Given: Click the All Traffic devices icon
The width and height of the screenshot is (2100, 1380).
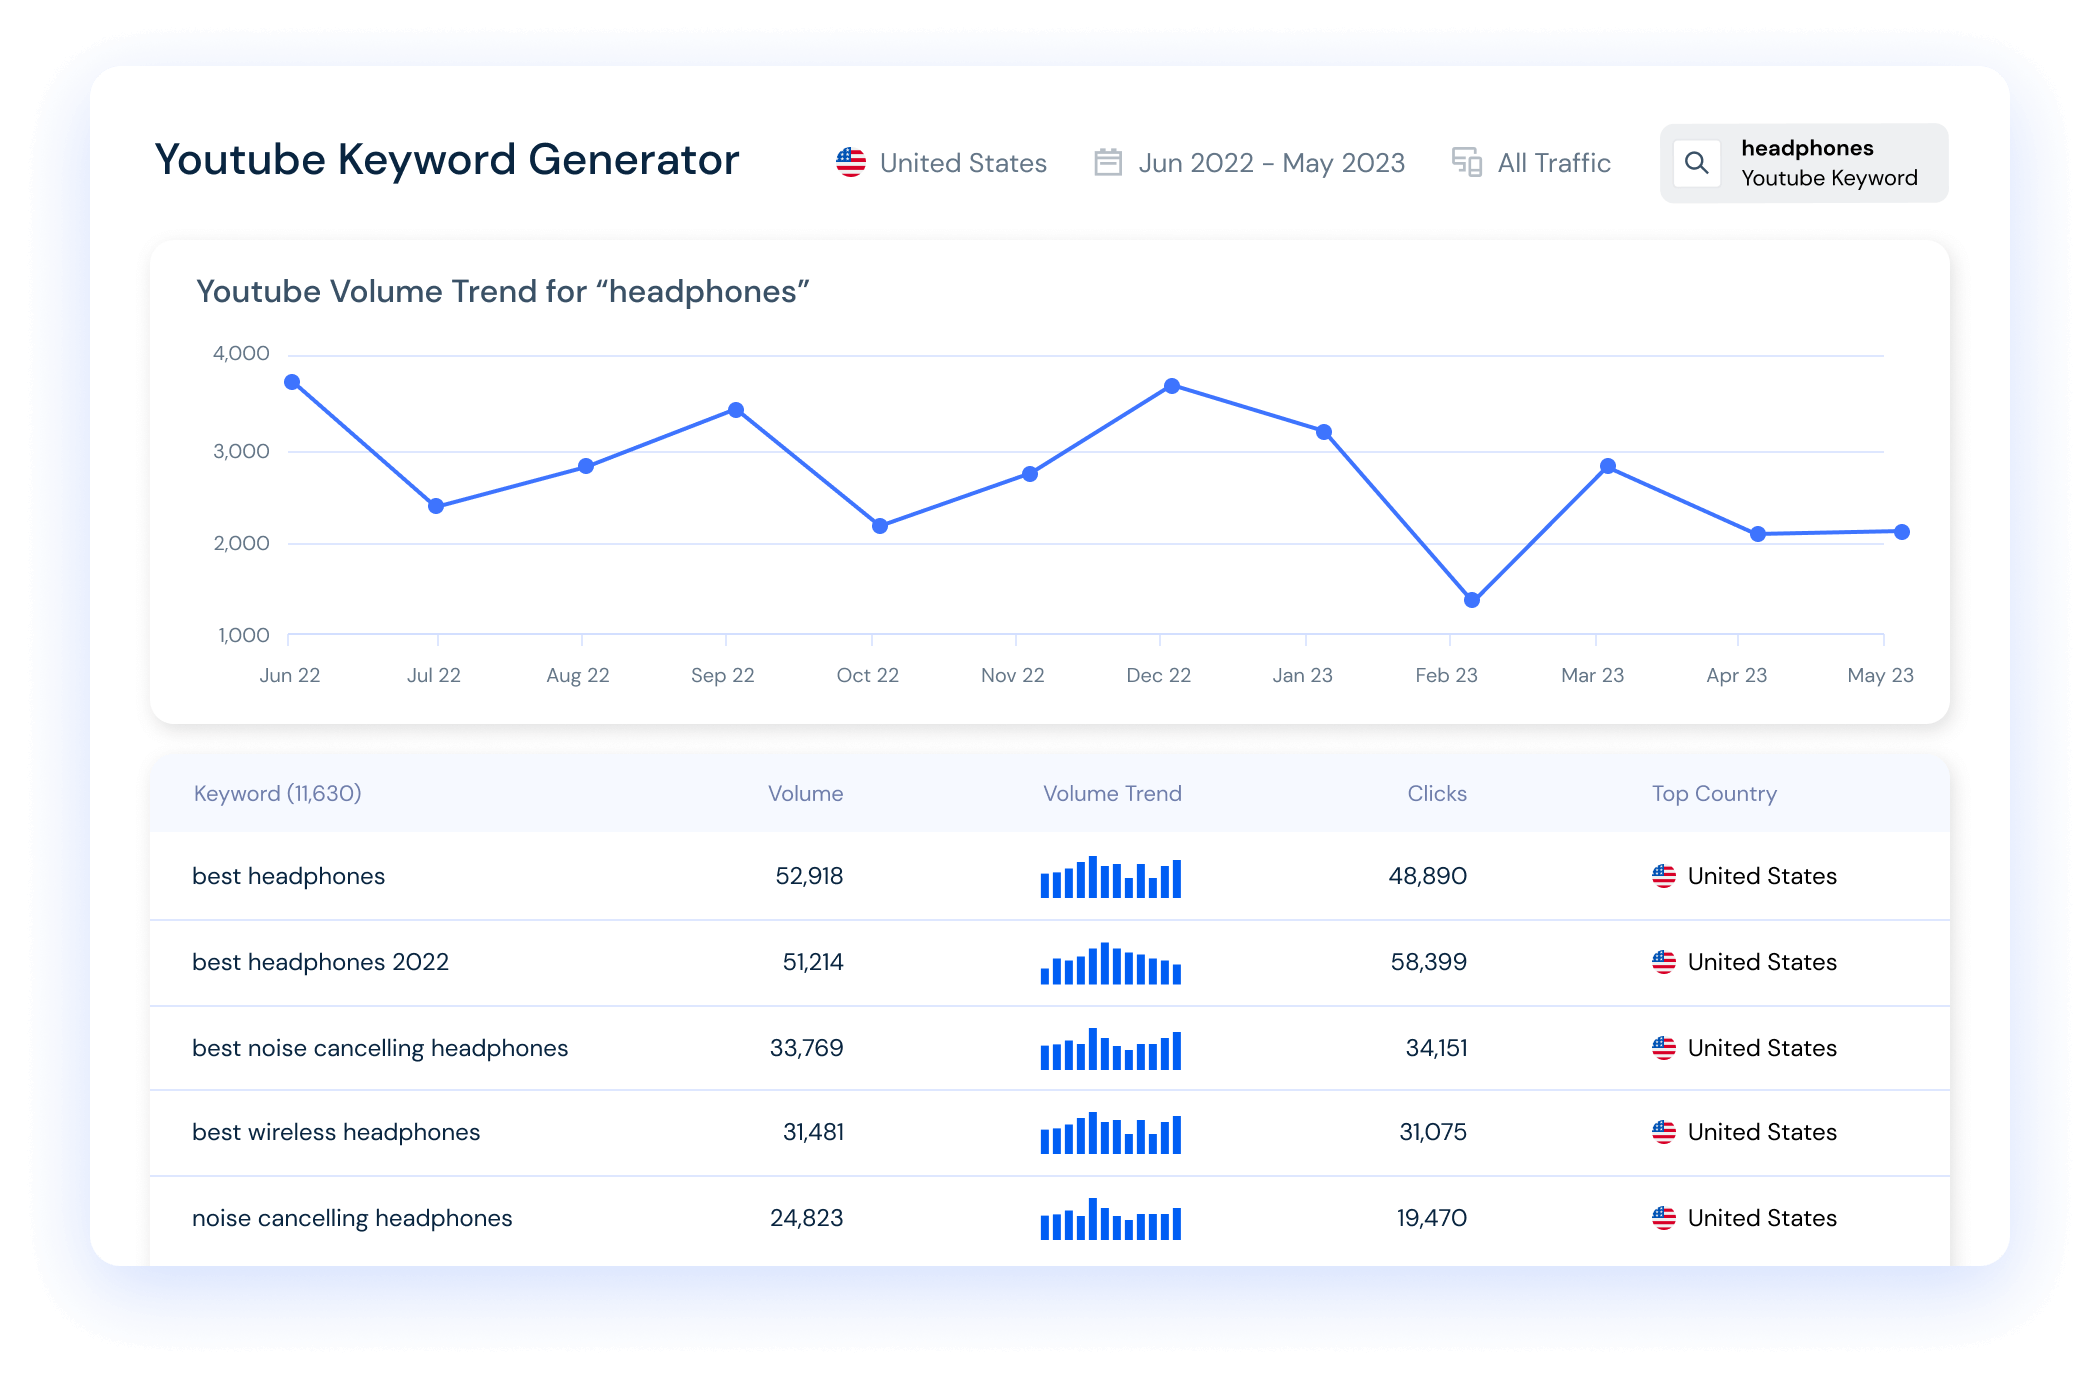Looking at the screenshot, I should [x=1467, y=162].
